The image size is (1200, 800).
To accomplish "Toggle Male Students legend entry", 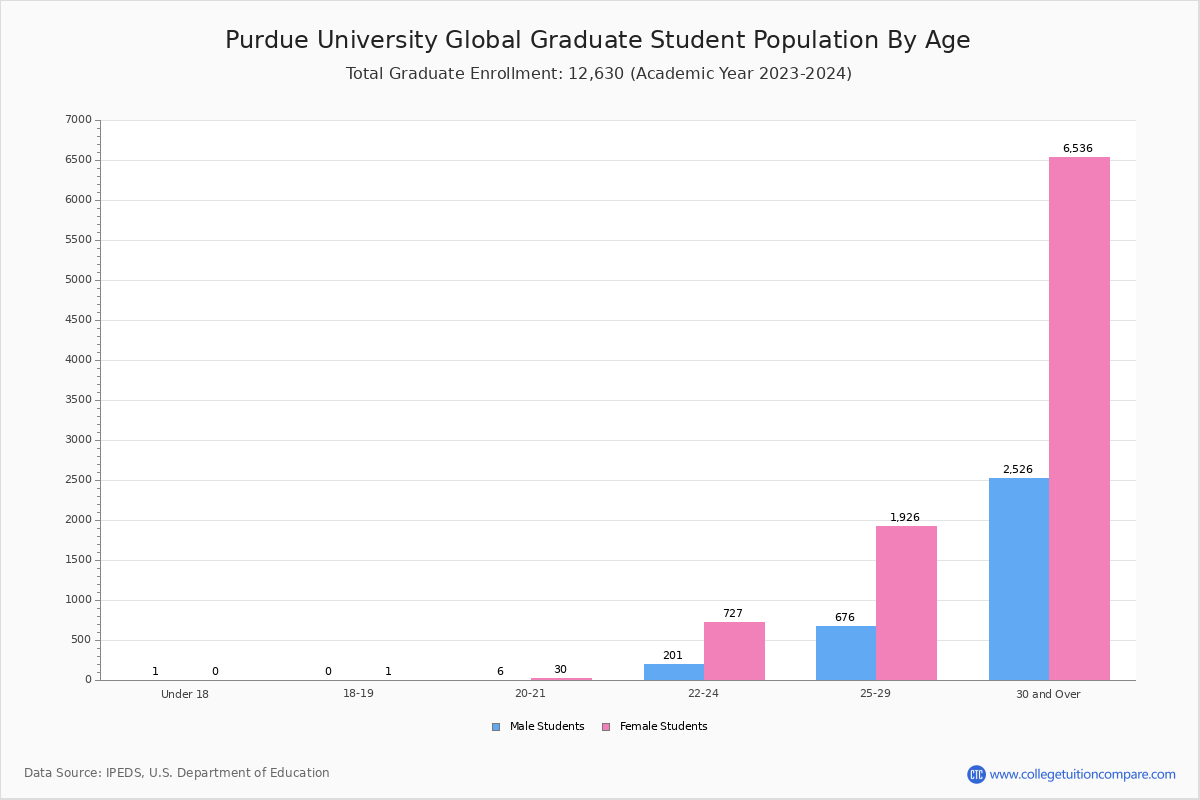I will pos(546,727).
